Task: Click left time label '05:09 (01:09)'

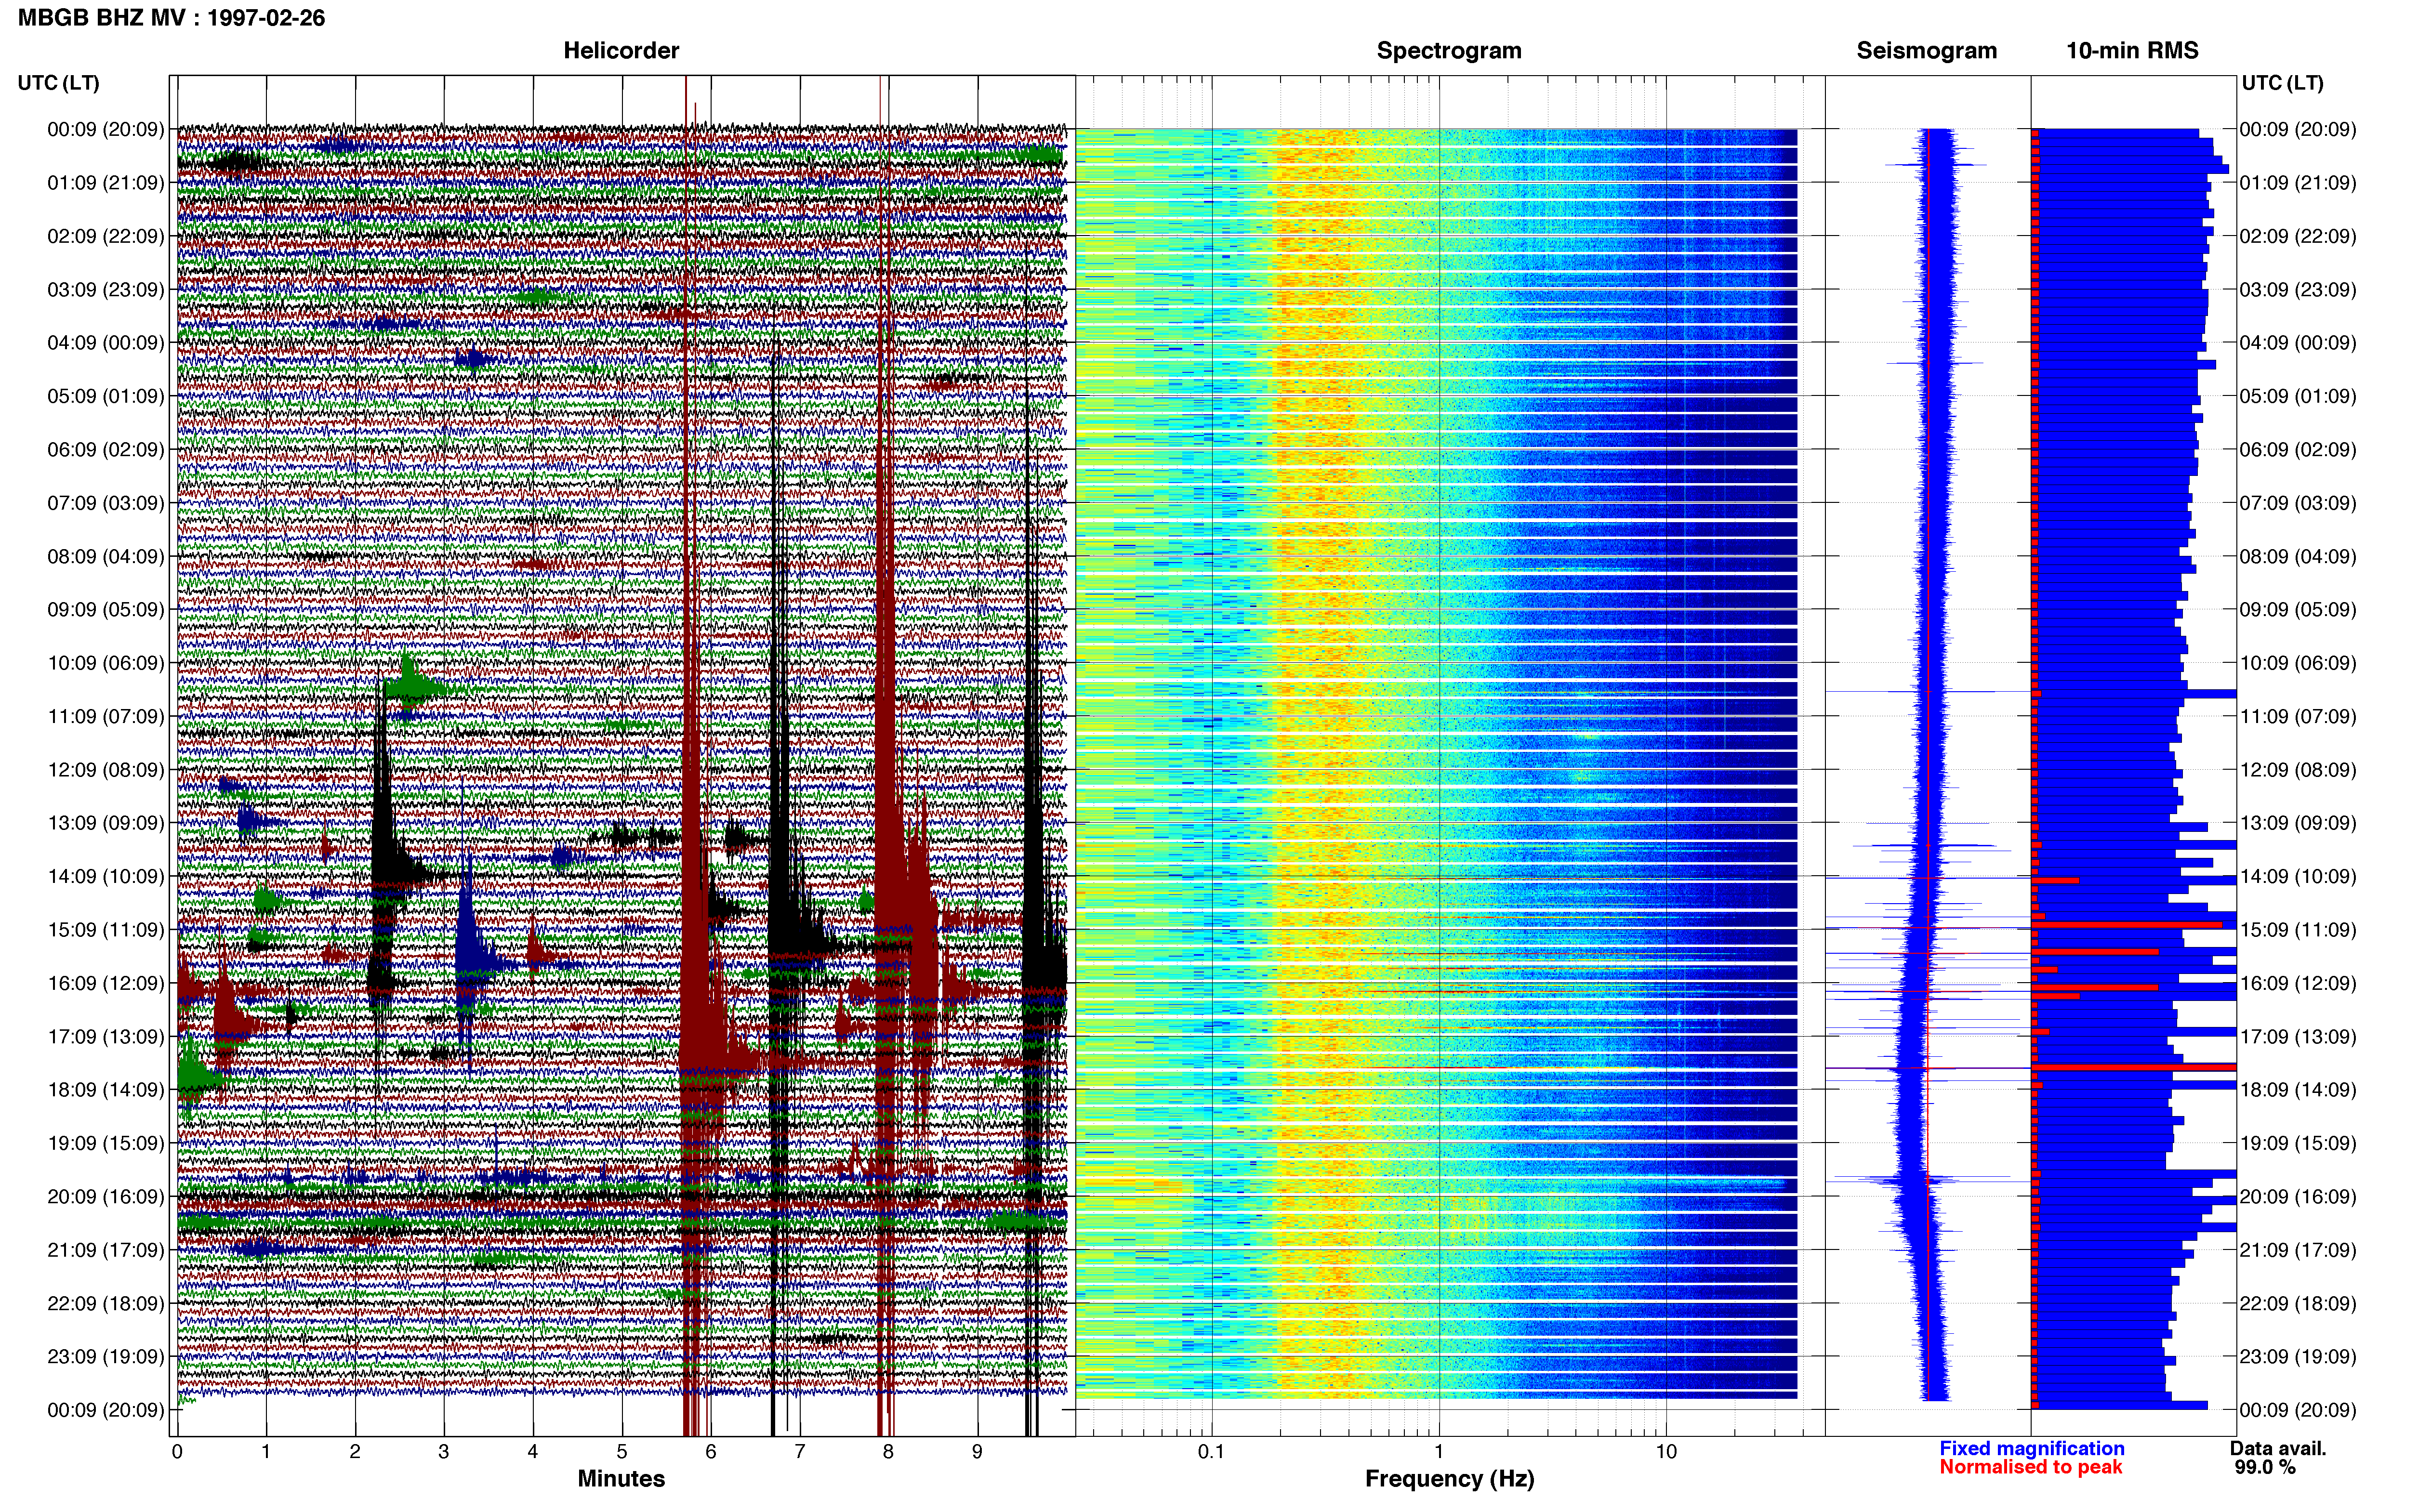Action: (x=106, y=396)
